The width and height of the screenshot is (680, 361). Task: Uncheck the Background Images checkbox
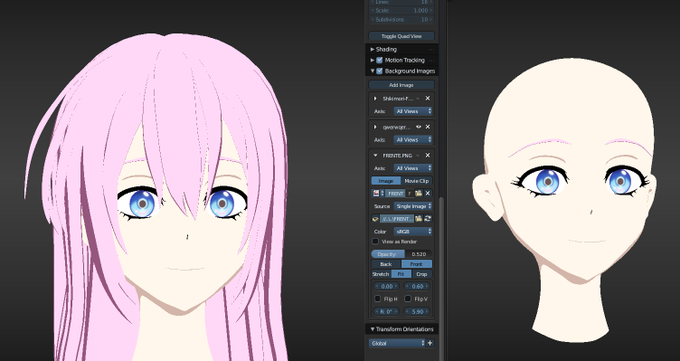[x=379, y=71]
